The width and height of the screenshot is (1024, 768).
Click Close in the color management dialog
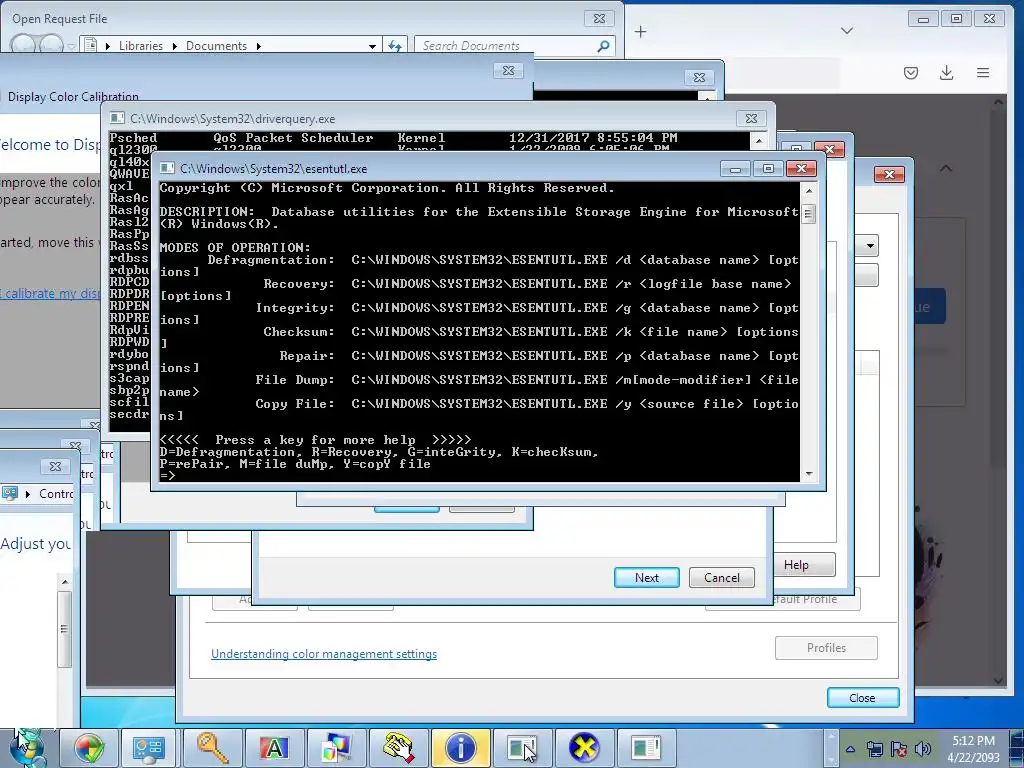coord(862,697)
